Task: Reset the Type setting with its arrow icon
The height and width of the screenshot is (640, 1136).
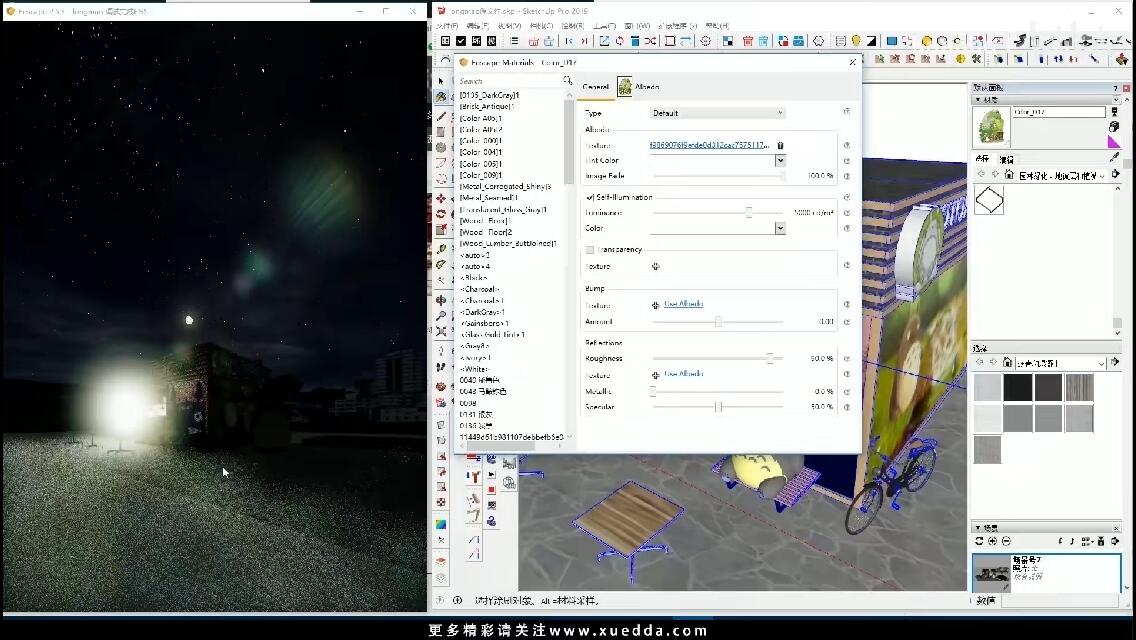Action: [x=847, y=112]
